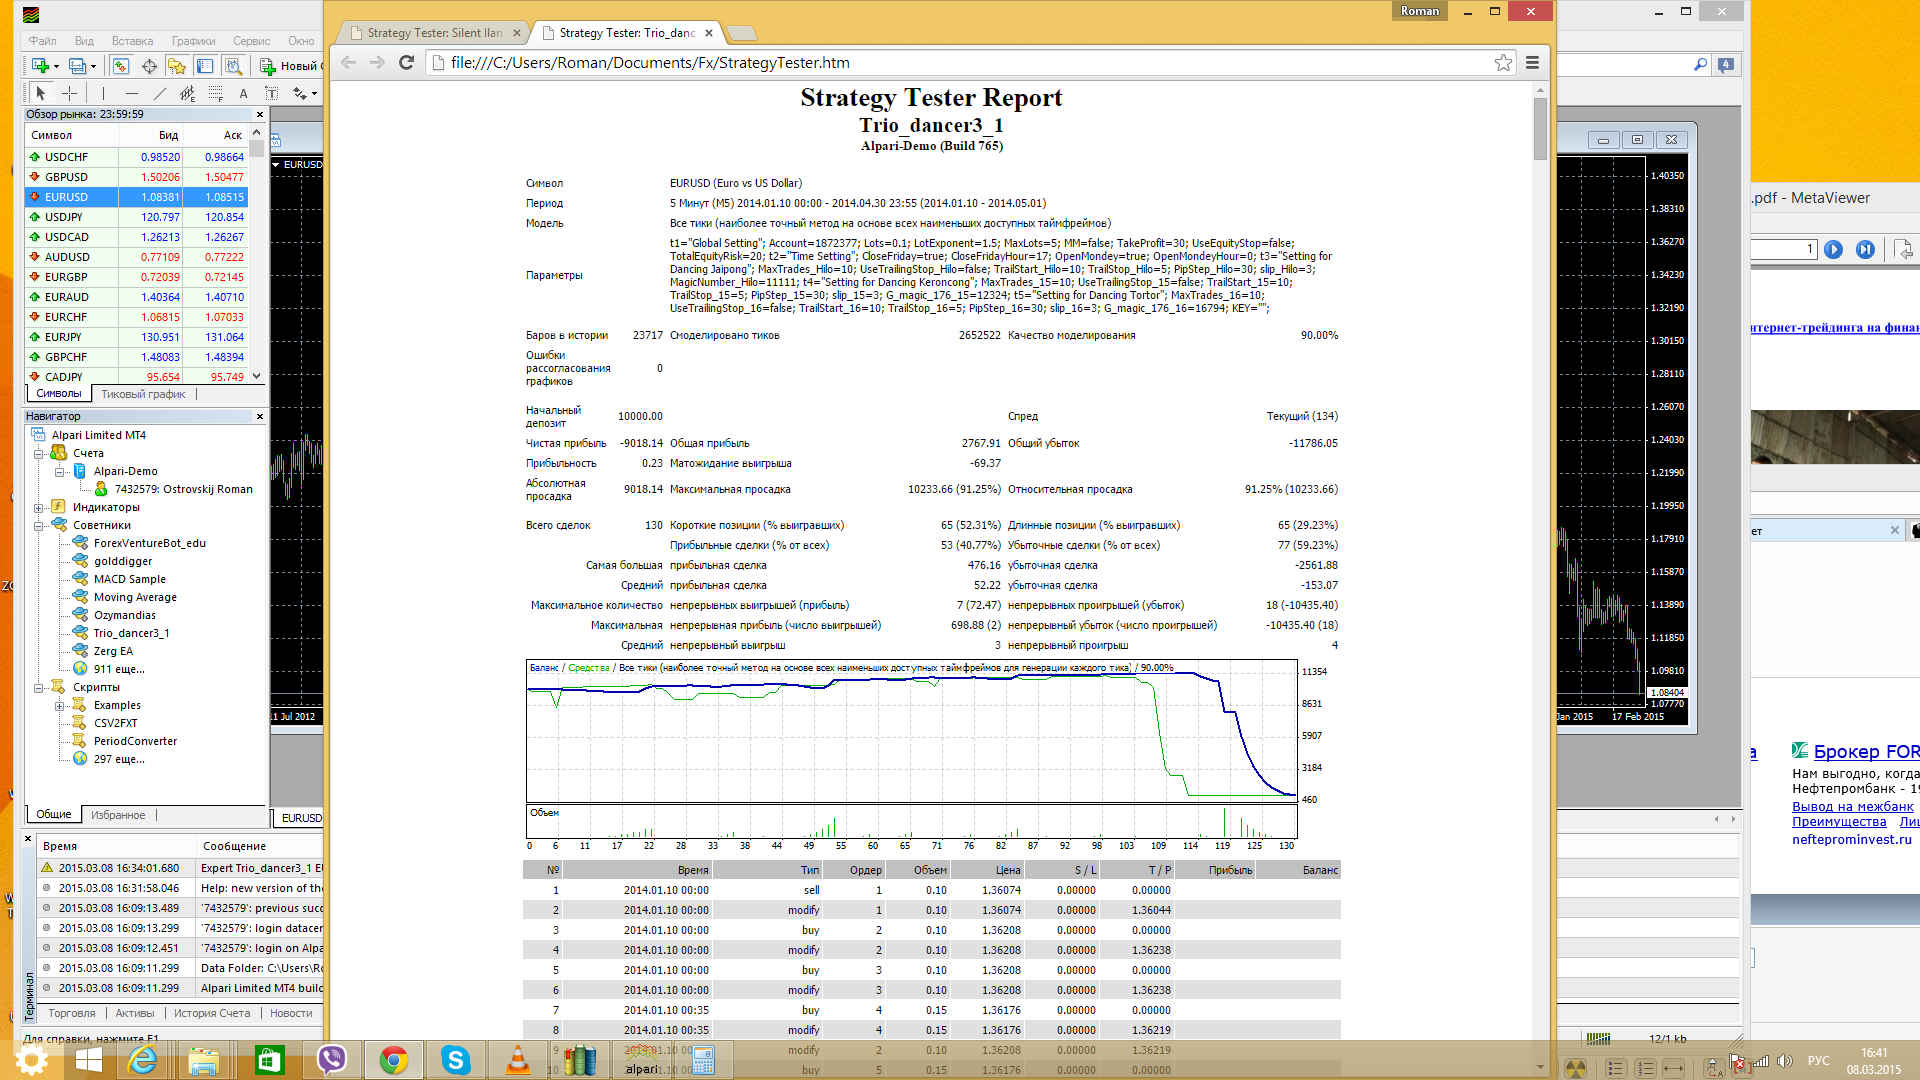The image size is (1920, 1080).
Task: Select the Trio_dancer3_1 expert advisor
Action: coord(131,633)
